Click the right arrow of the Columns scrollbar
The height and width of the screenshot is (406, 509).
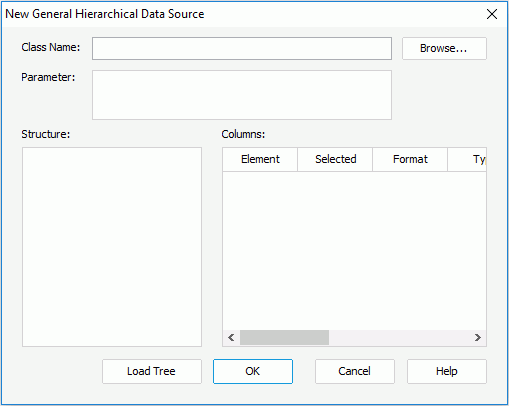pos(478,338)
